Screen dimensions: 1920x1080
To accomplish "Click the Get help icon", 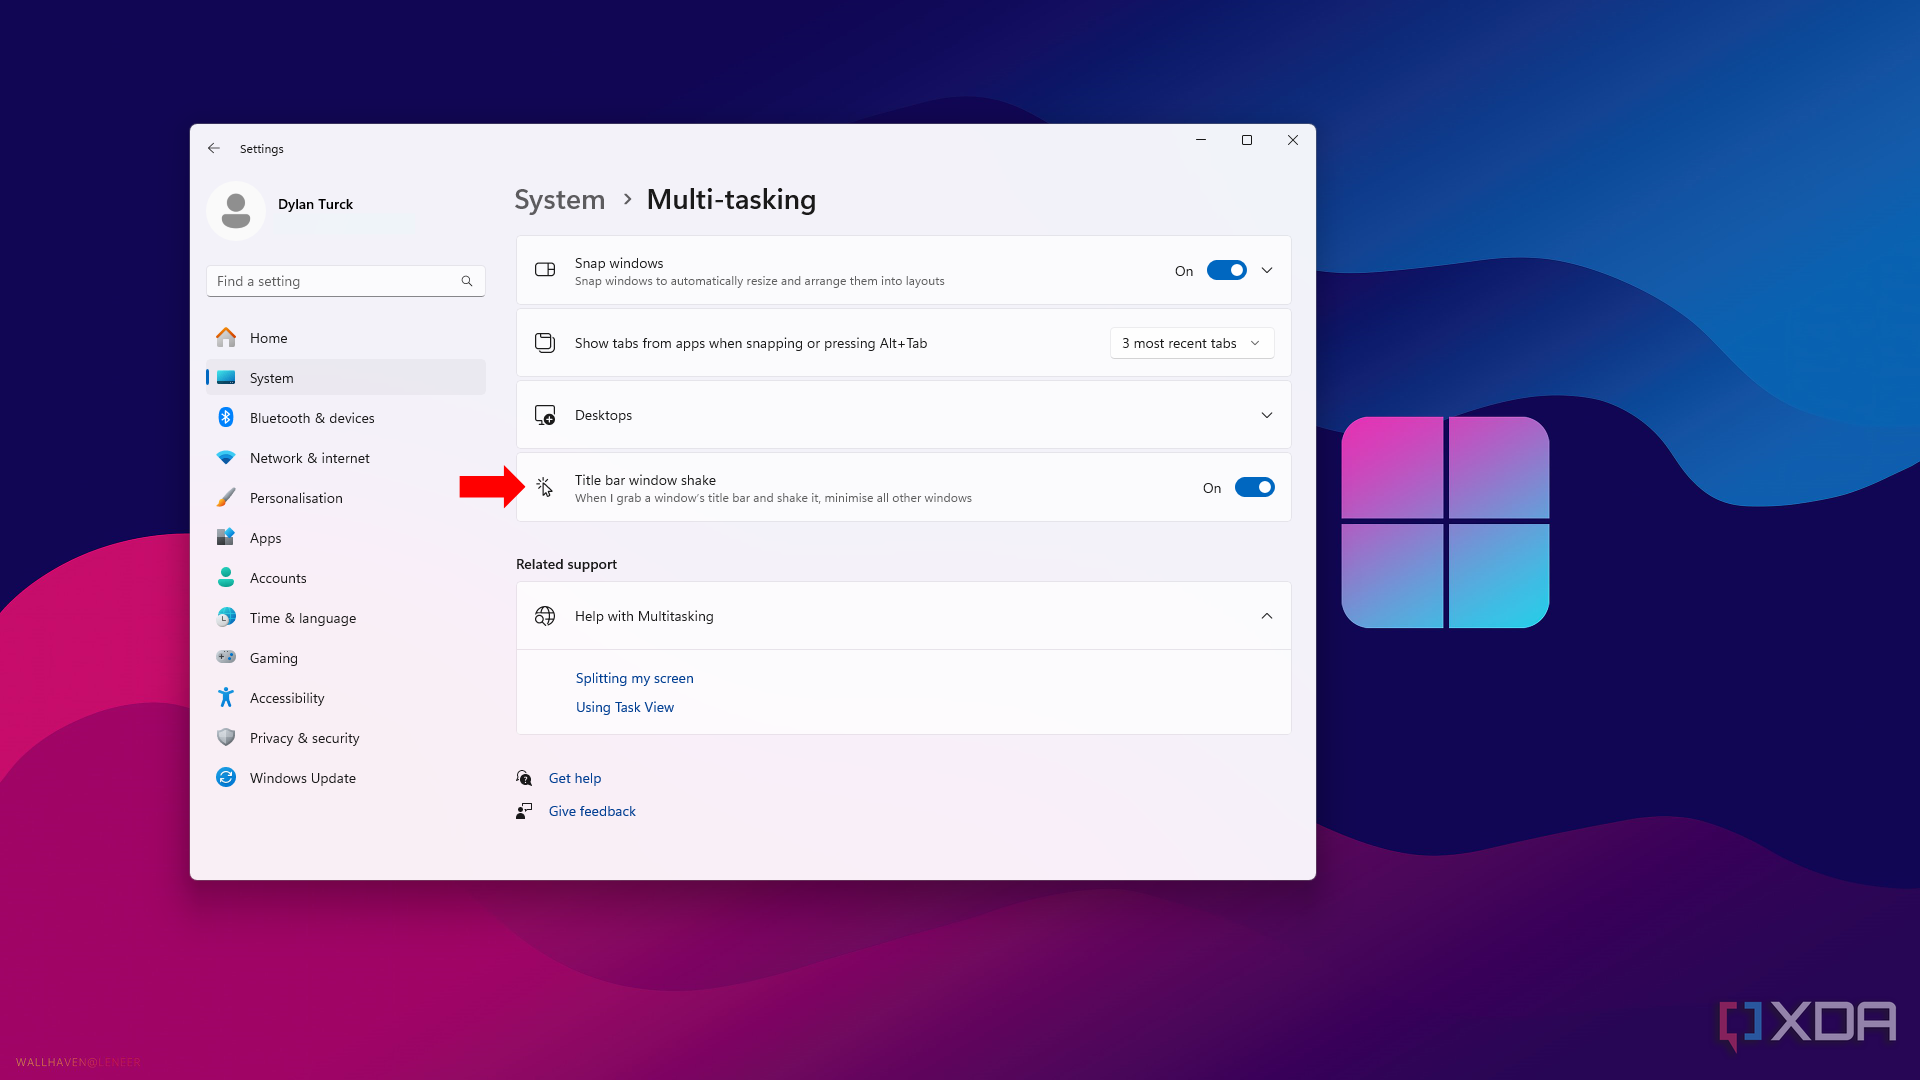I will 525,777.
